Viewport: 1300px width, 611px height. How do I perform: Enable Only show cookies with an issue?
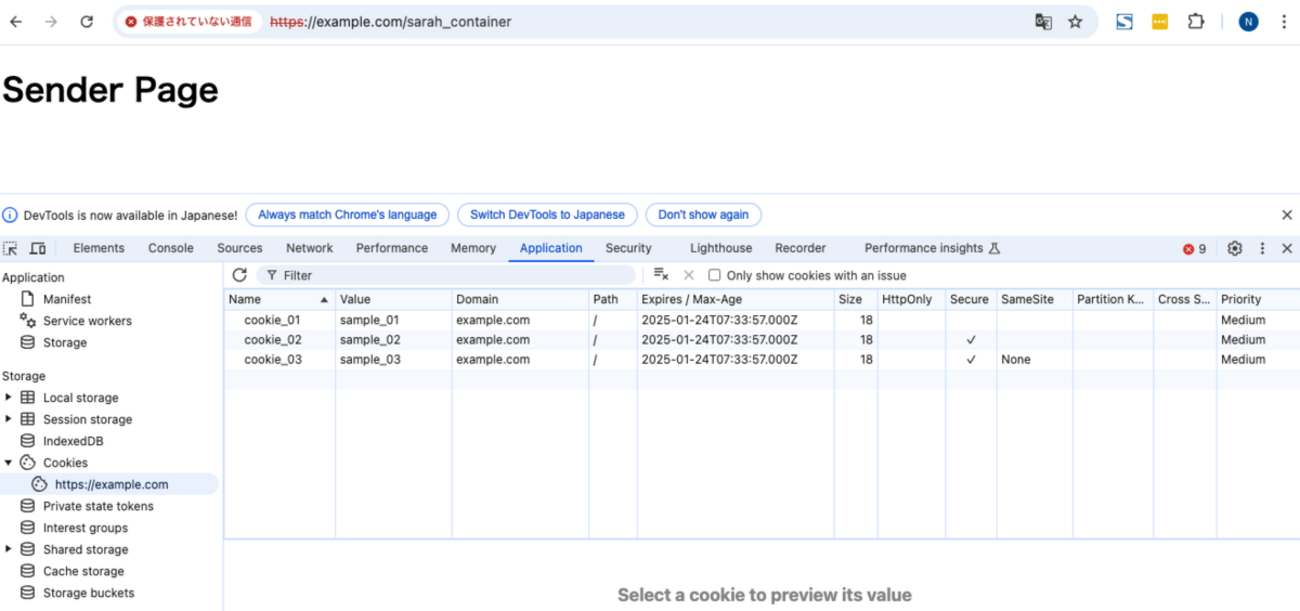tap(714, 276)
